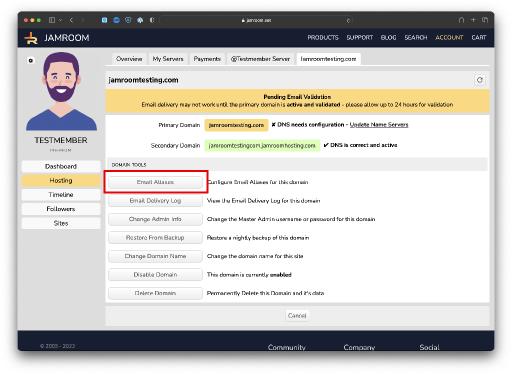
Task: Follow the Update Name Servers link
Action: point(379,125)
